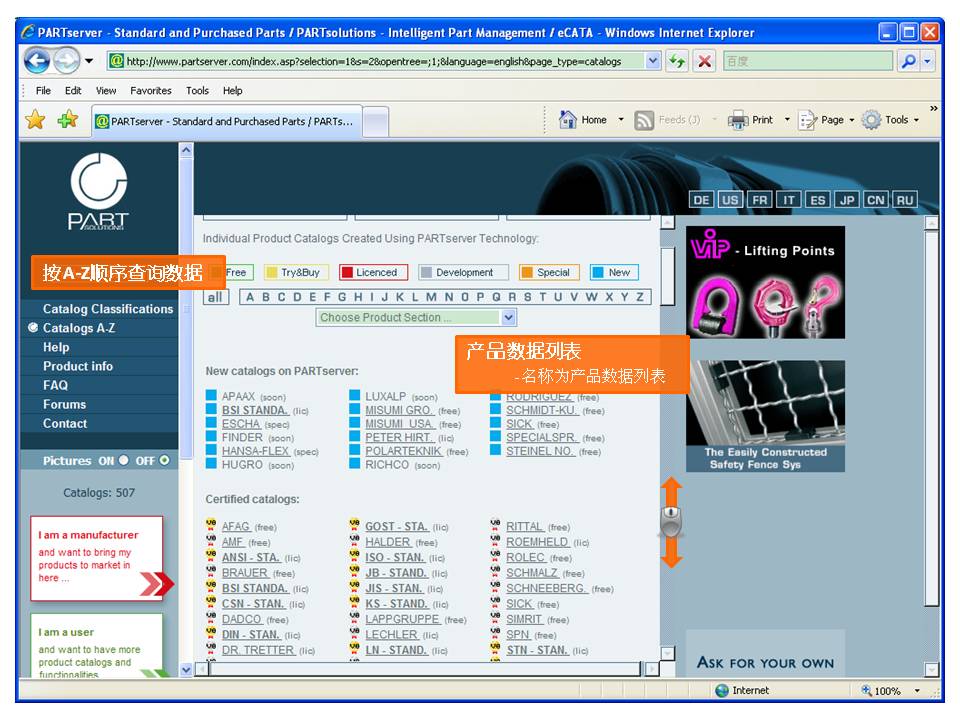This screenshot has width=960, height=720.
Task: Click the Print toolbar icon
Action: click(738, 120)
